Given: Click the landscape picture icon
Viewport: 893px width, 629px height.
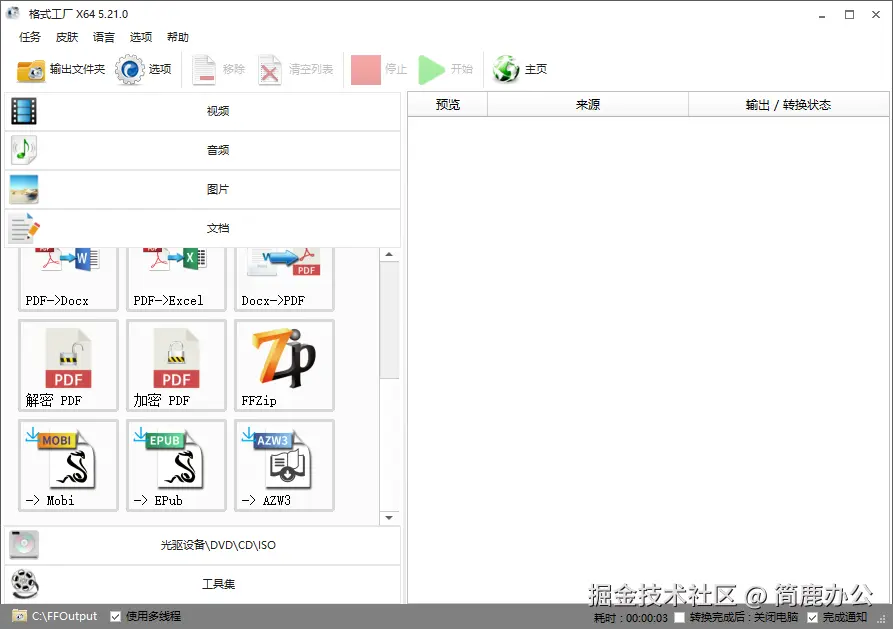Looking at the screenshot, I should coord(24,189).
